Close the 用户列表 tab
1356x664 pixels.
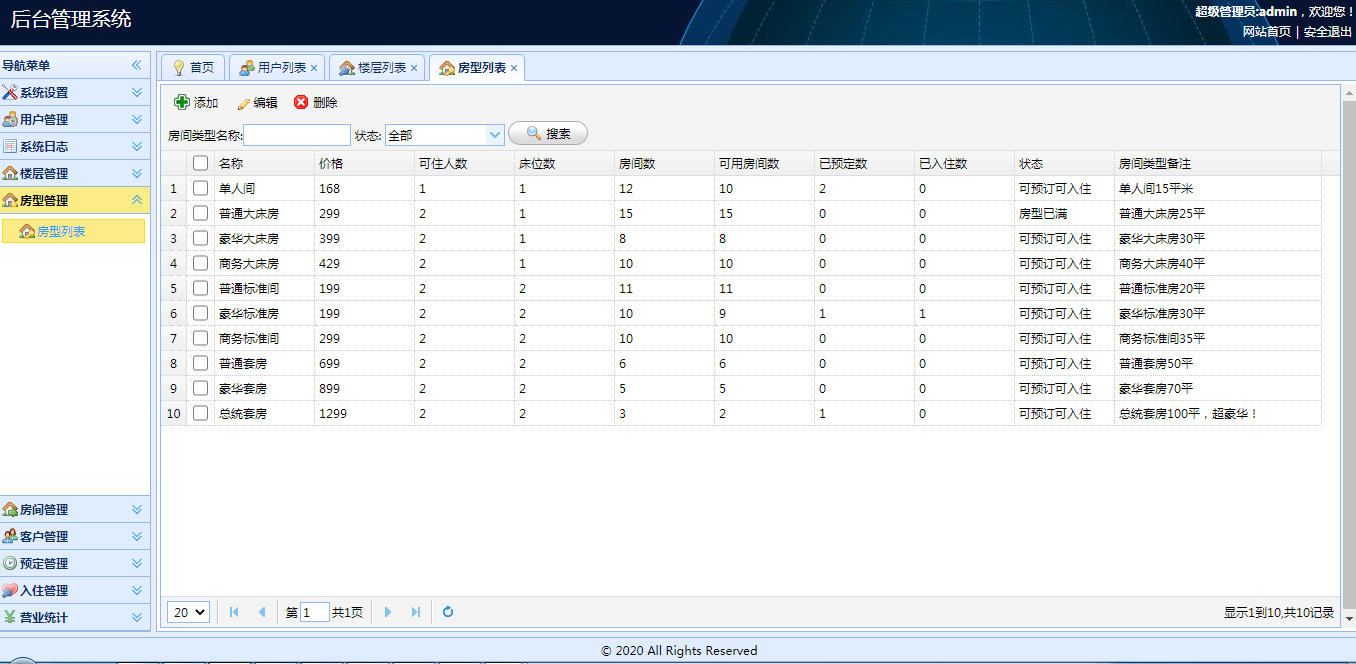pyautogui.click(x=314, y=68)
